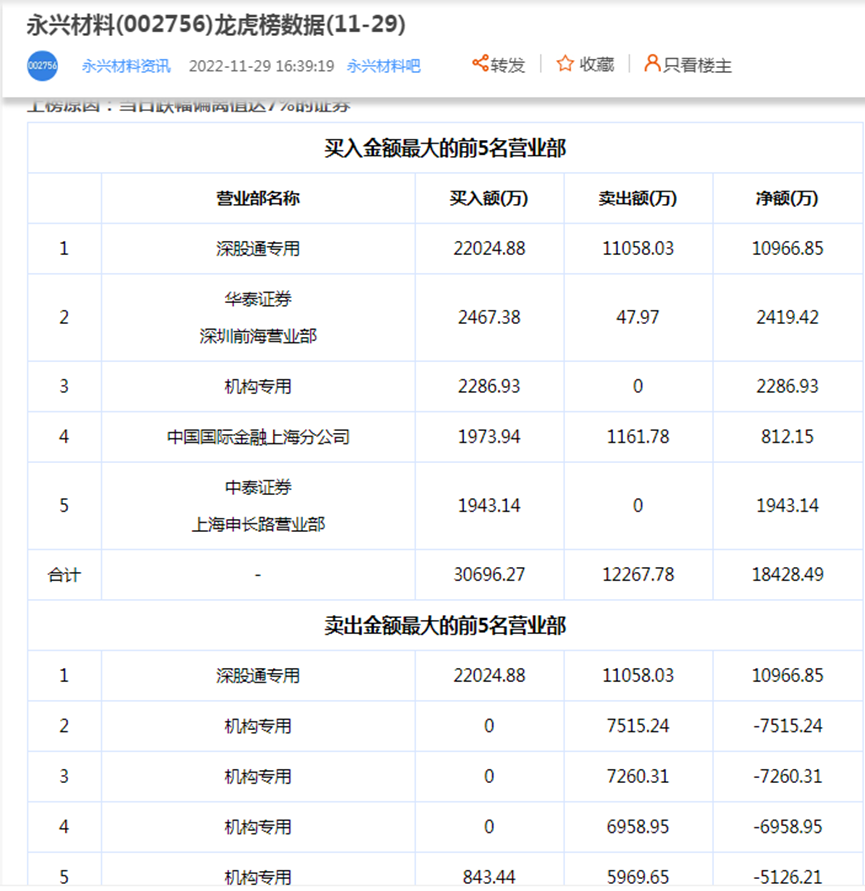Click the value 1161.78
The width and height of the screenshot is (865, 891).
tap(638, 436)
